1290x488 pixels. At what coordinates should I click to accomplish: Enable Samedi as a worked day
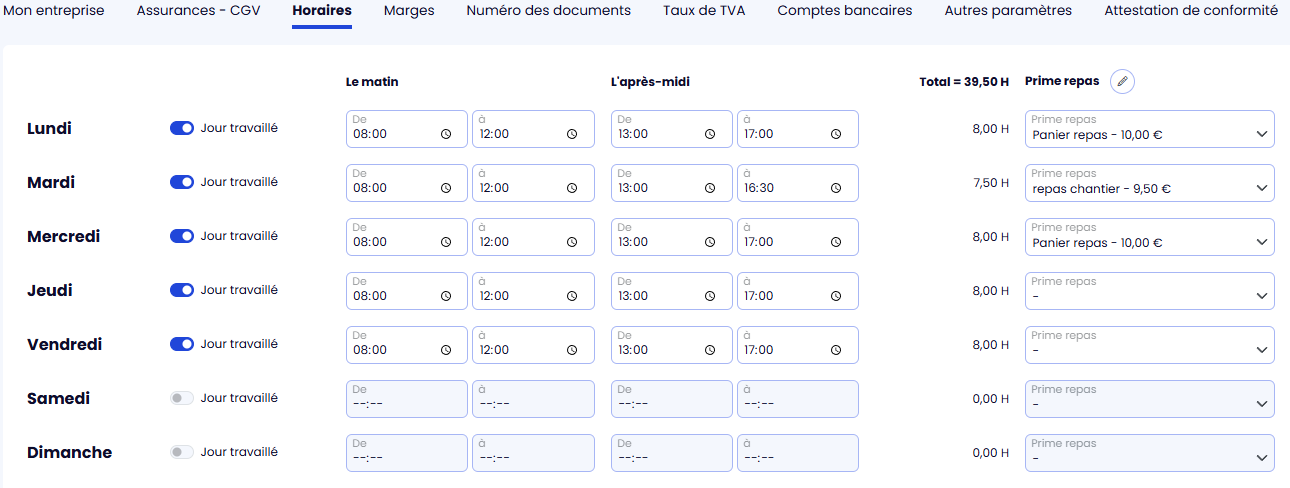[x=182, y=398]
